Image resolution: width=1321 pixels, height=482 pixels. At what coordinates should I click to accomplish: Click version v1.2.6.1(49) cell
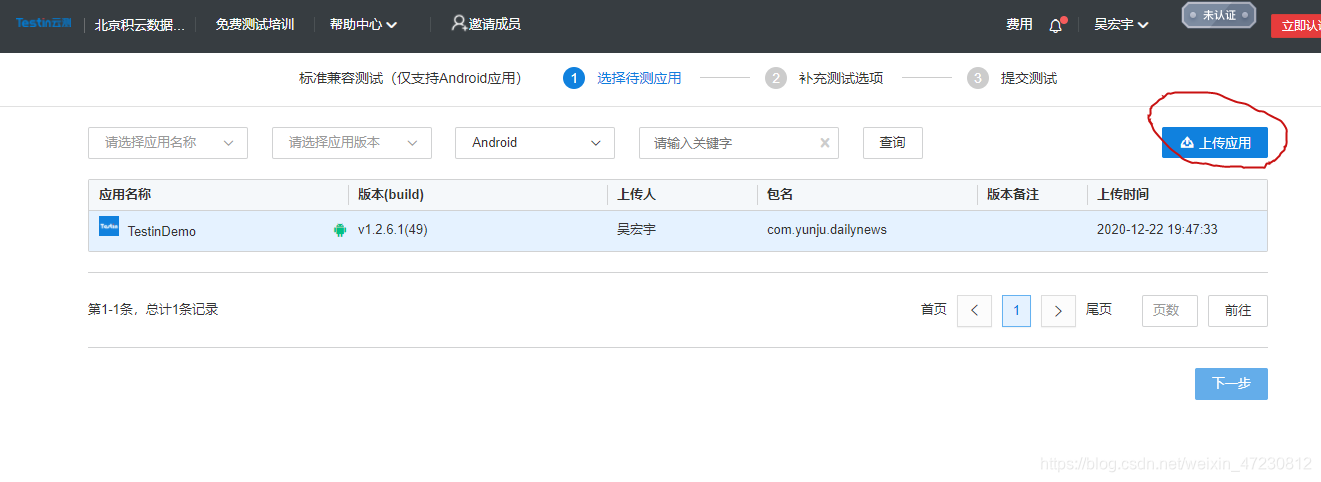click(393, 230)
